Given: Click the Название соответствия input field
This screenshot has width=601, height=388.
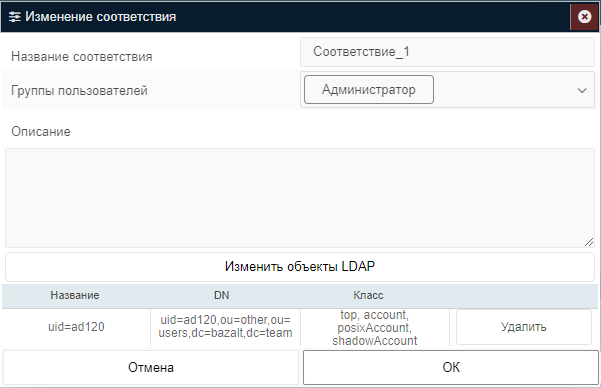Looking at the screenshot, I should [x=447, y=52].
